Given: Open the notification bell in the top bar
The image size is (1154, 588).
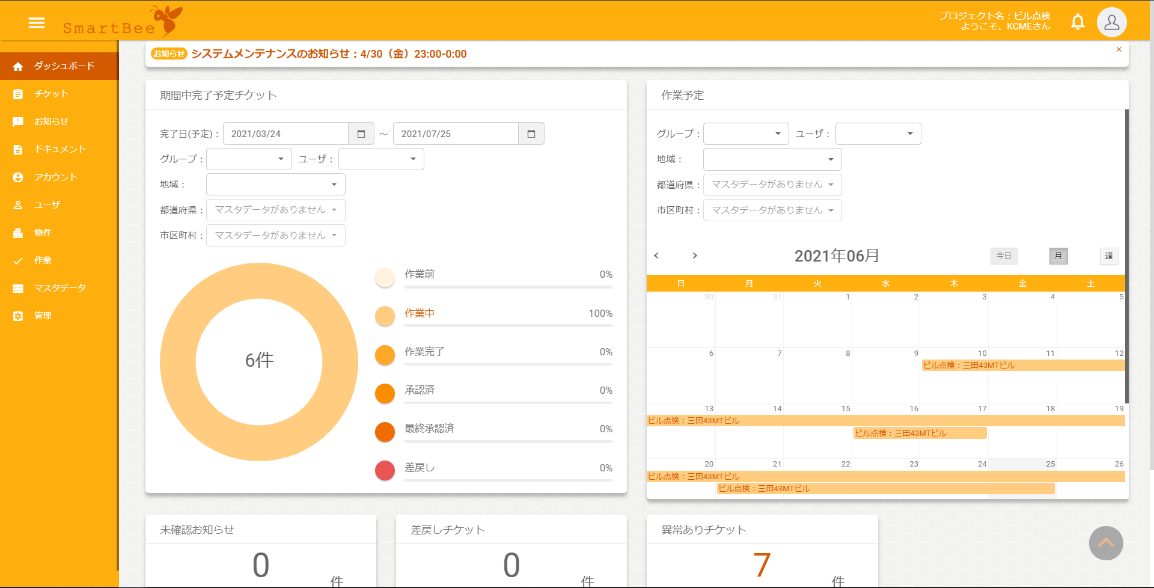Looking at the screenshot, I should click(x=1077, y=20).
